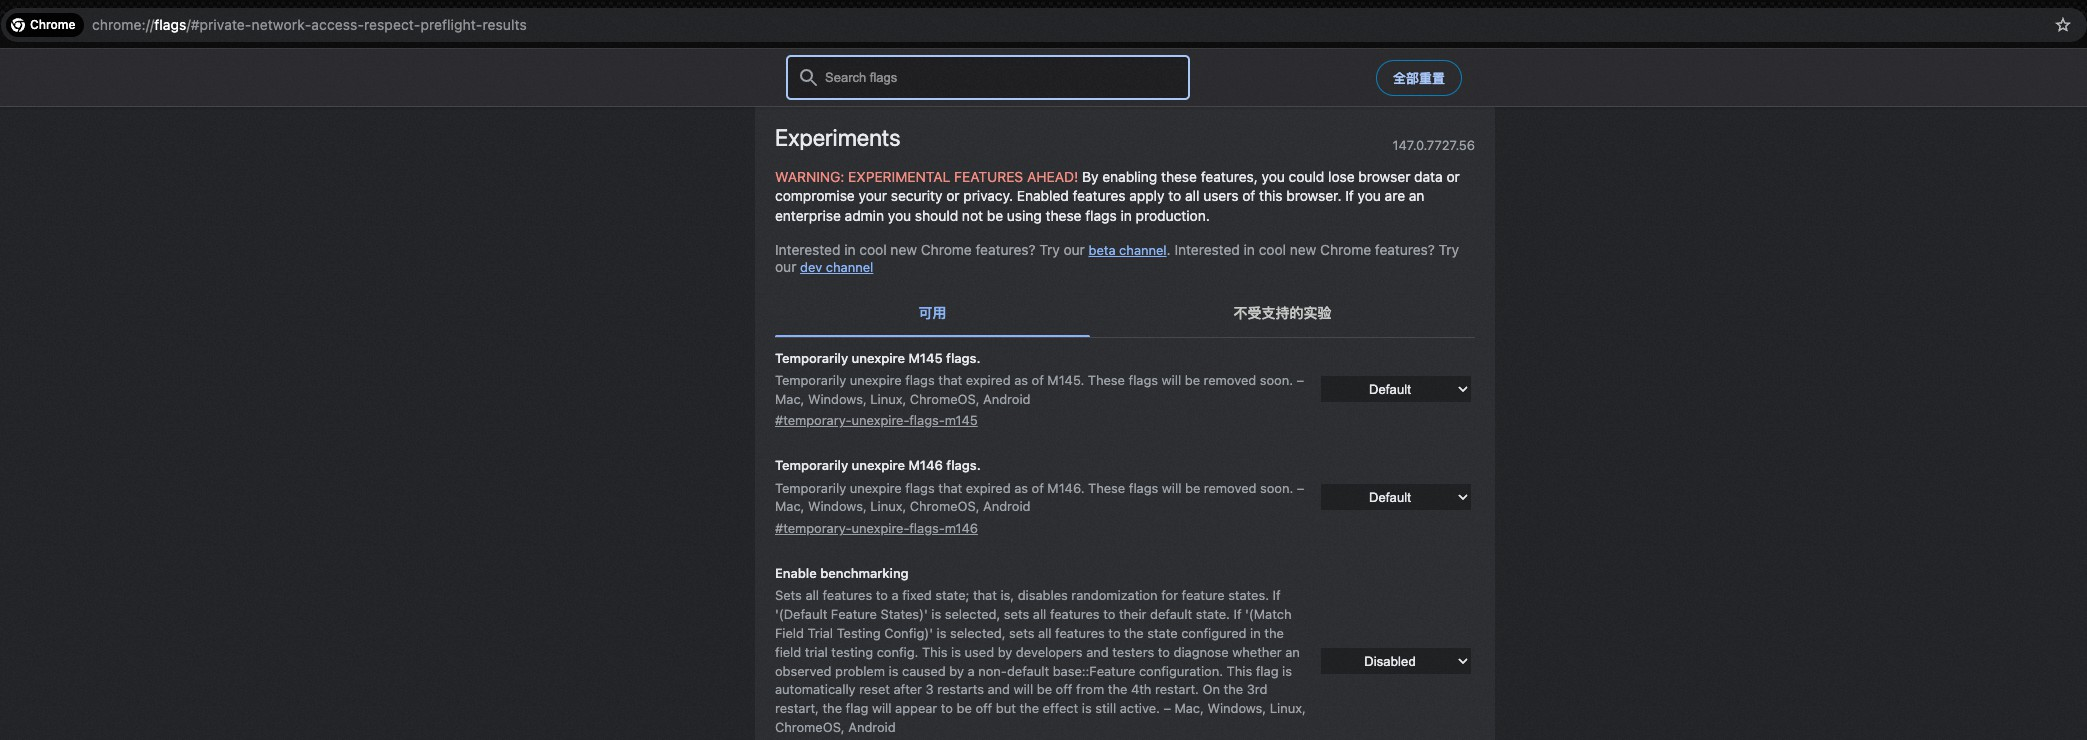
Task: Click the #temporary-unexpire-flags-m146 anchor link
Action: point(876,529)
